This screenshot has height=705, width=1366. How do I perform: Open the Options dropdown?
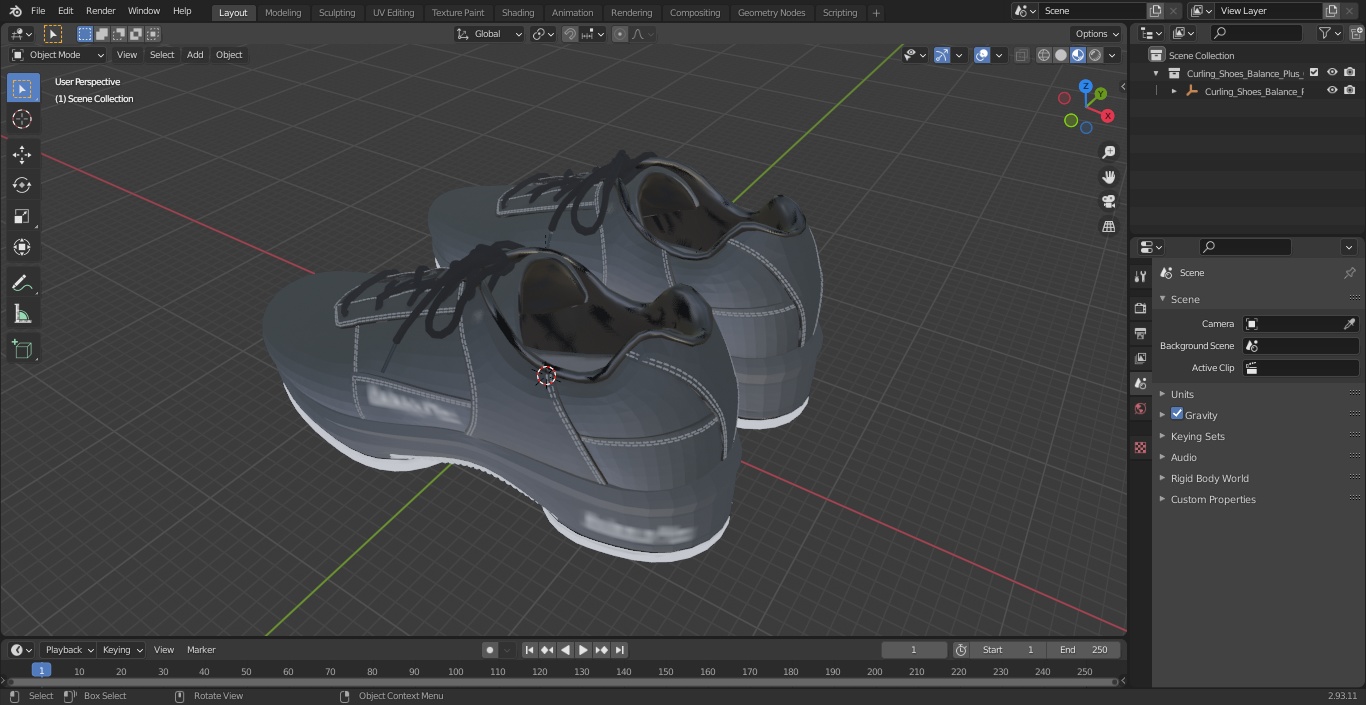(1097, 34)
